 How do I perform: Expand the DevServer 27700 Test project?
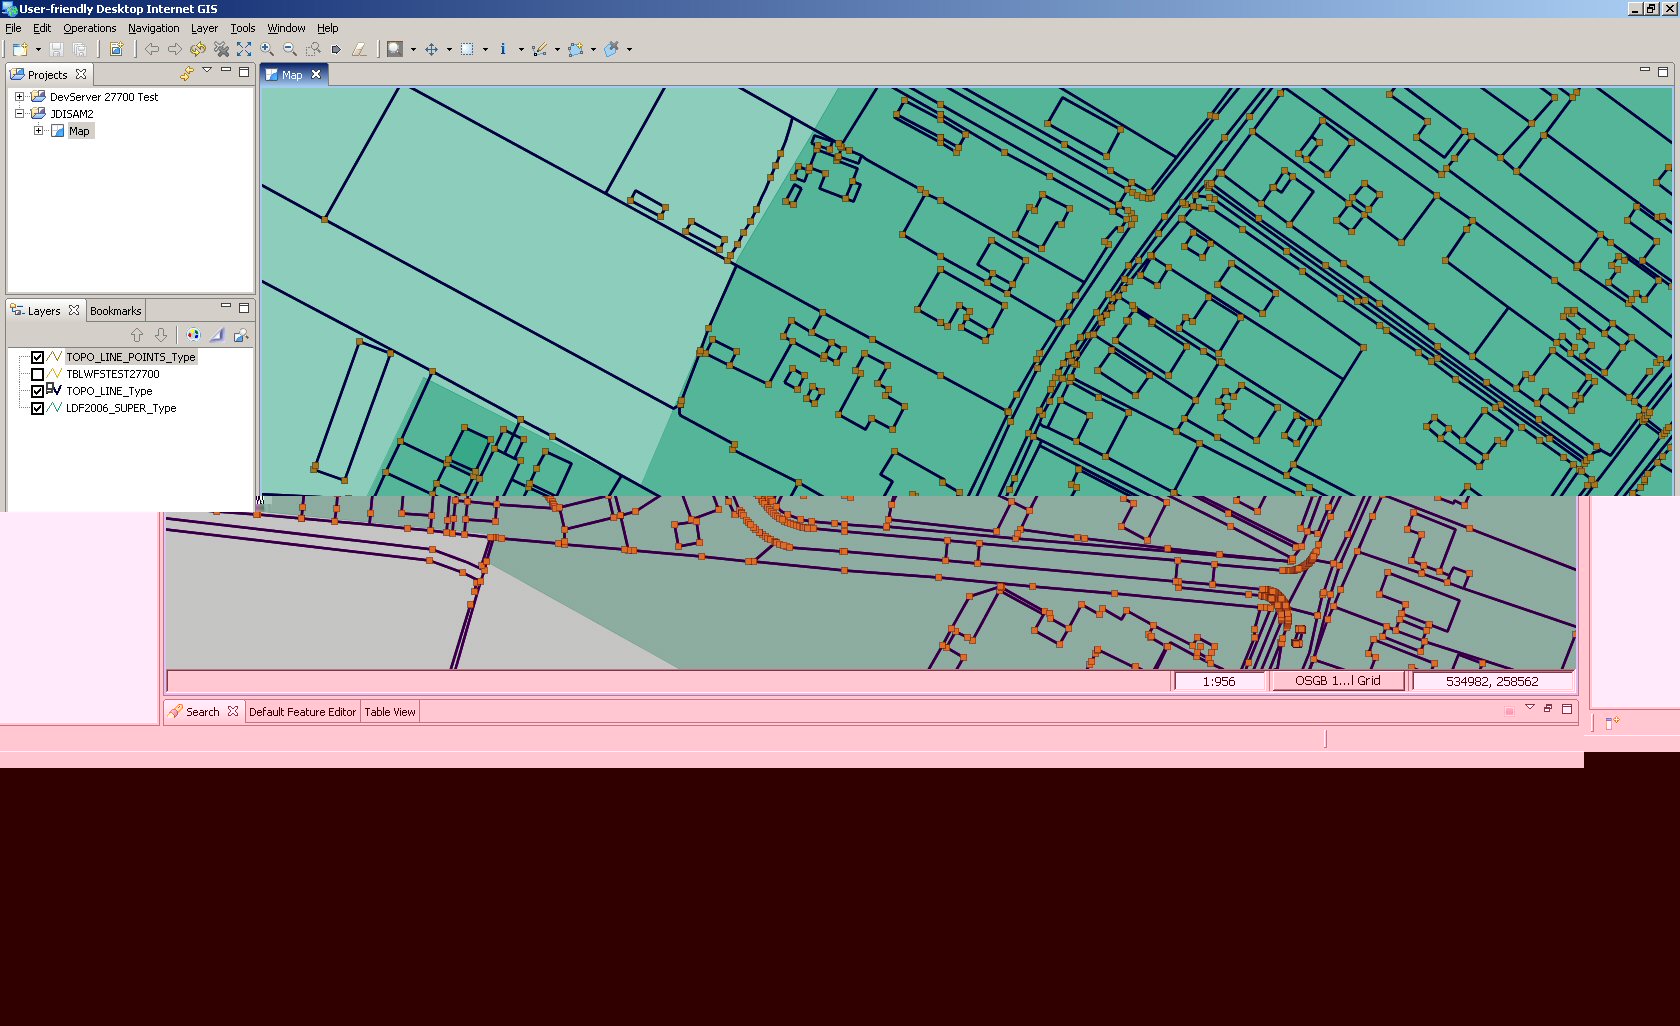[19, 97]
